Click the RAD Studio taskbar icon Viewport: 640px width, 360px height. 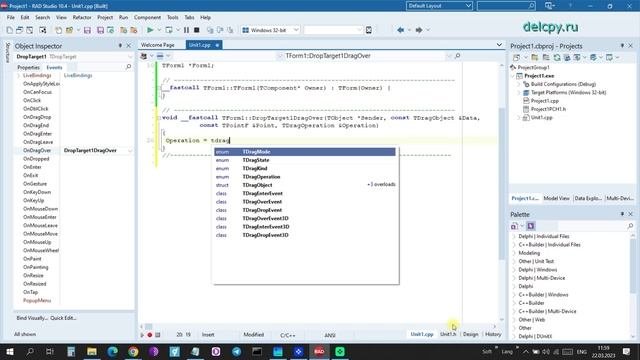pyautogui.click(x=319, y=351)
